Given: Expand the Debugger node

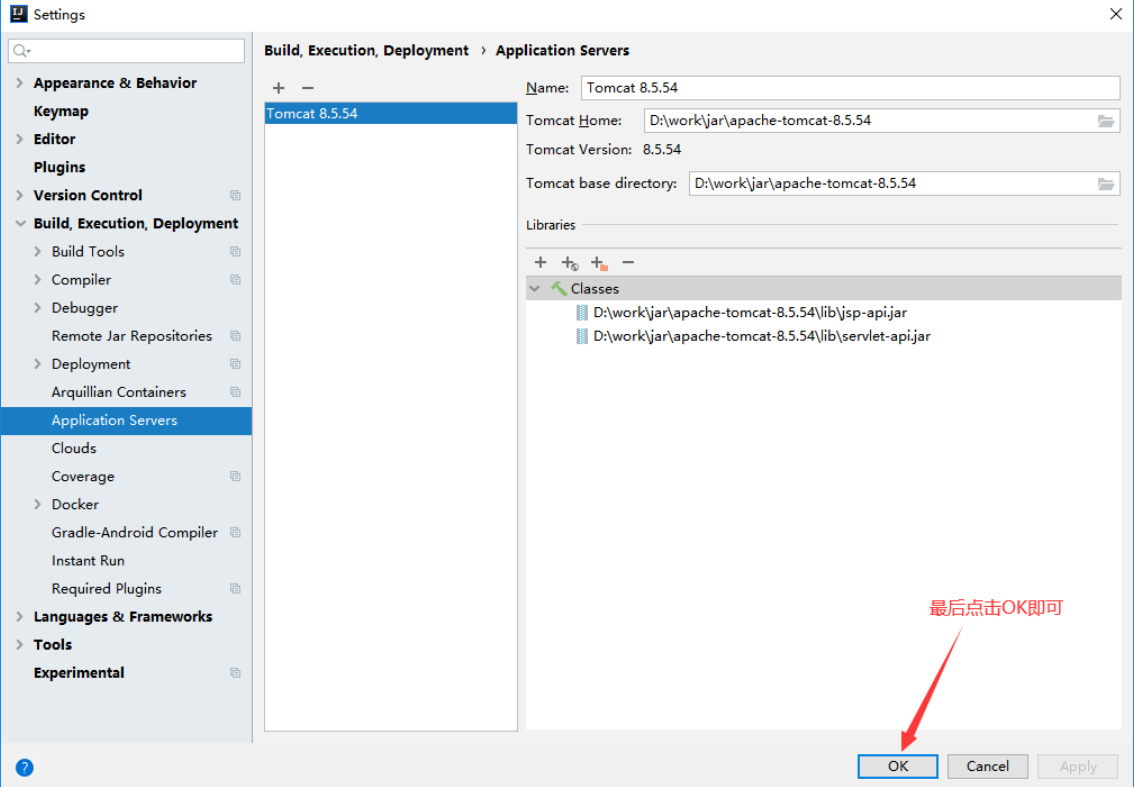Looking at the screenshot, I should coord(38,308).
